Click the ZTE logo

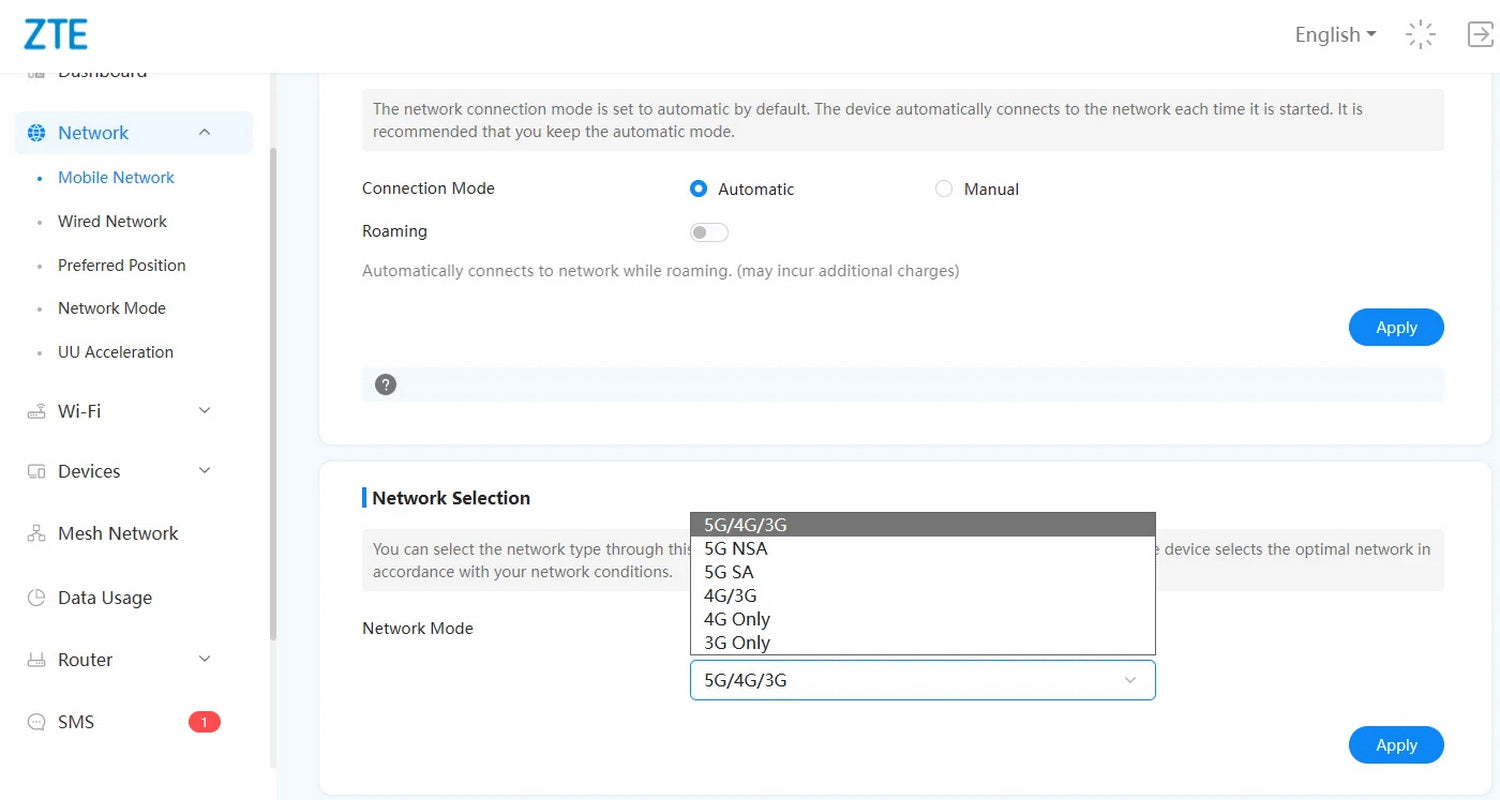(x=56, y=34)
